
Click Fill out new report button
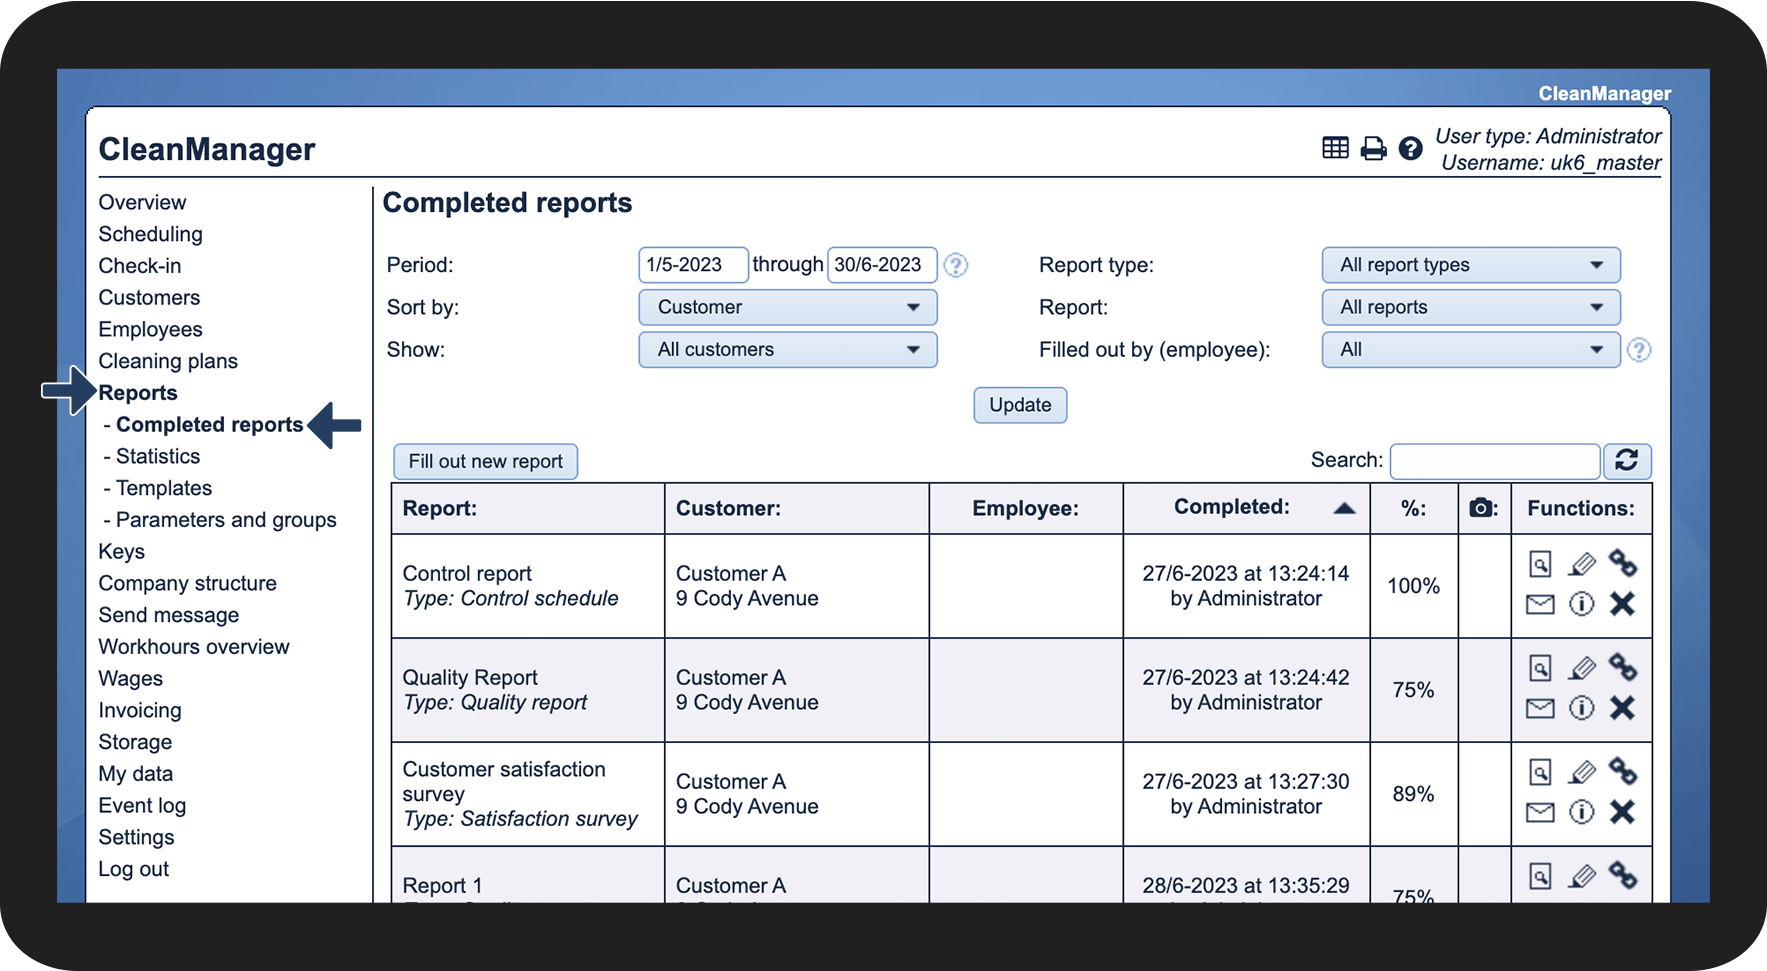(485, 461)
